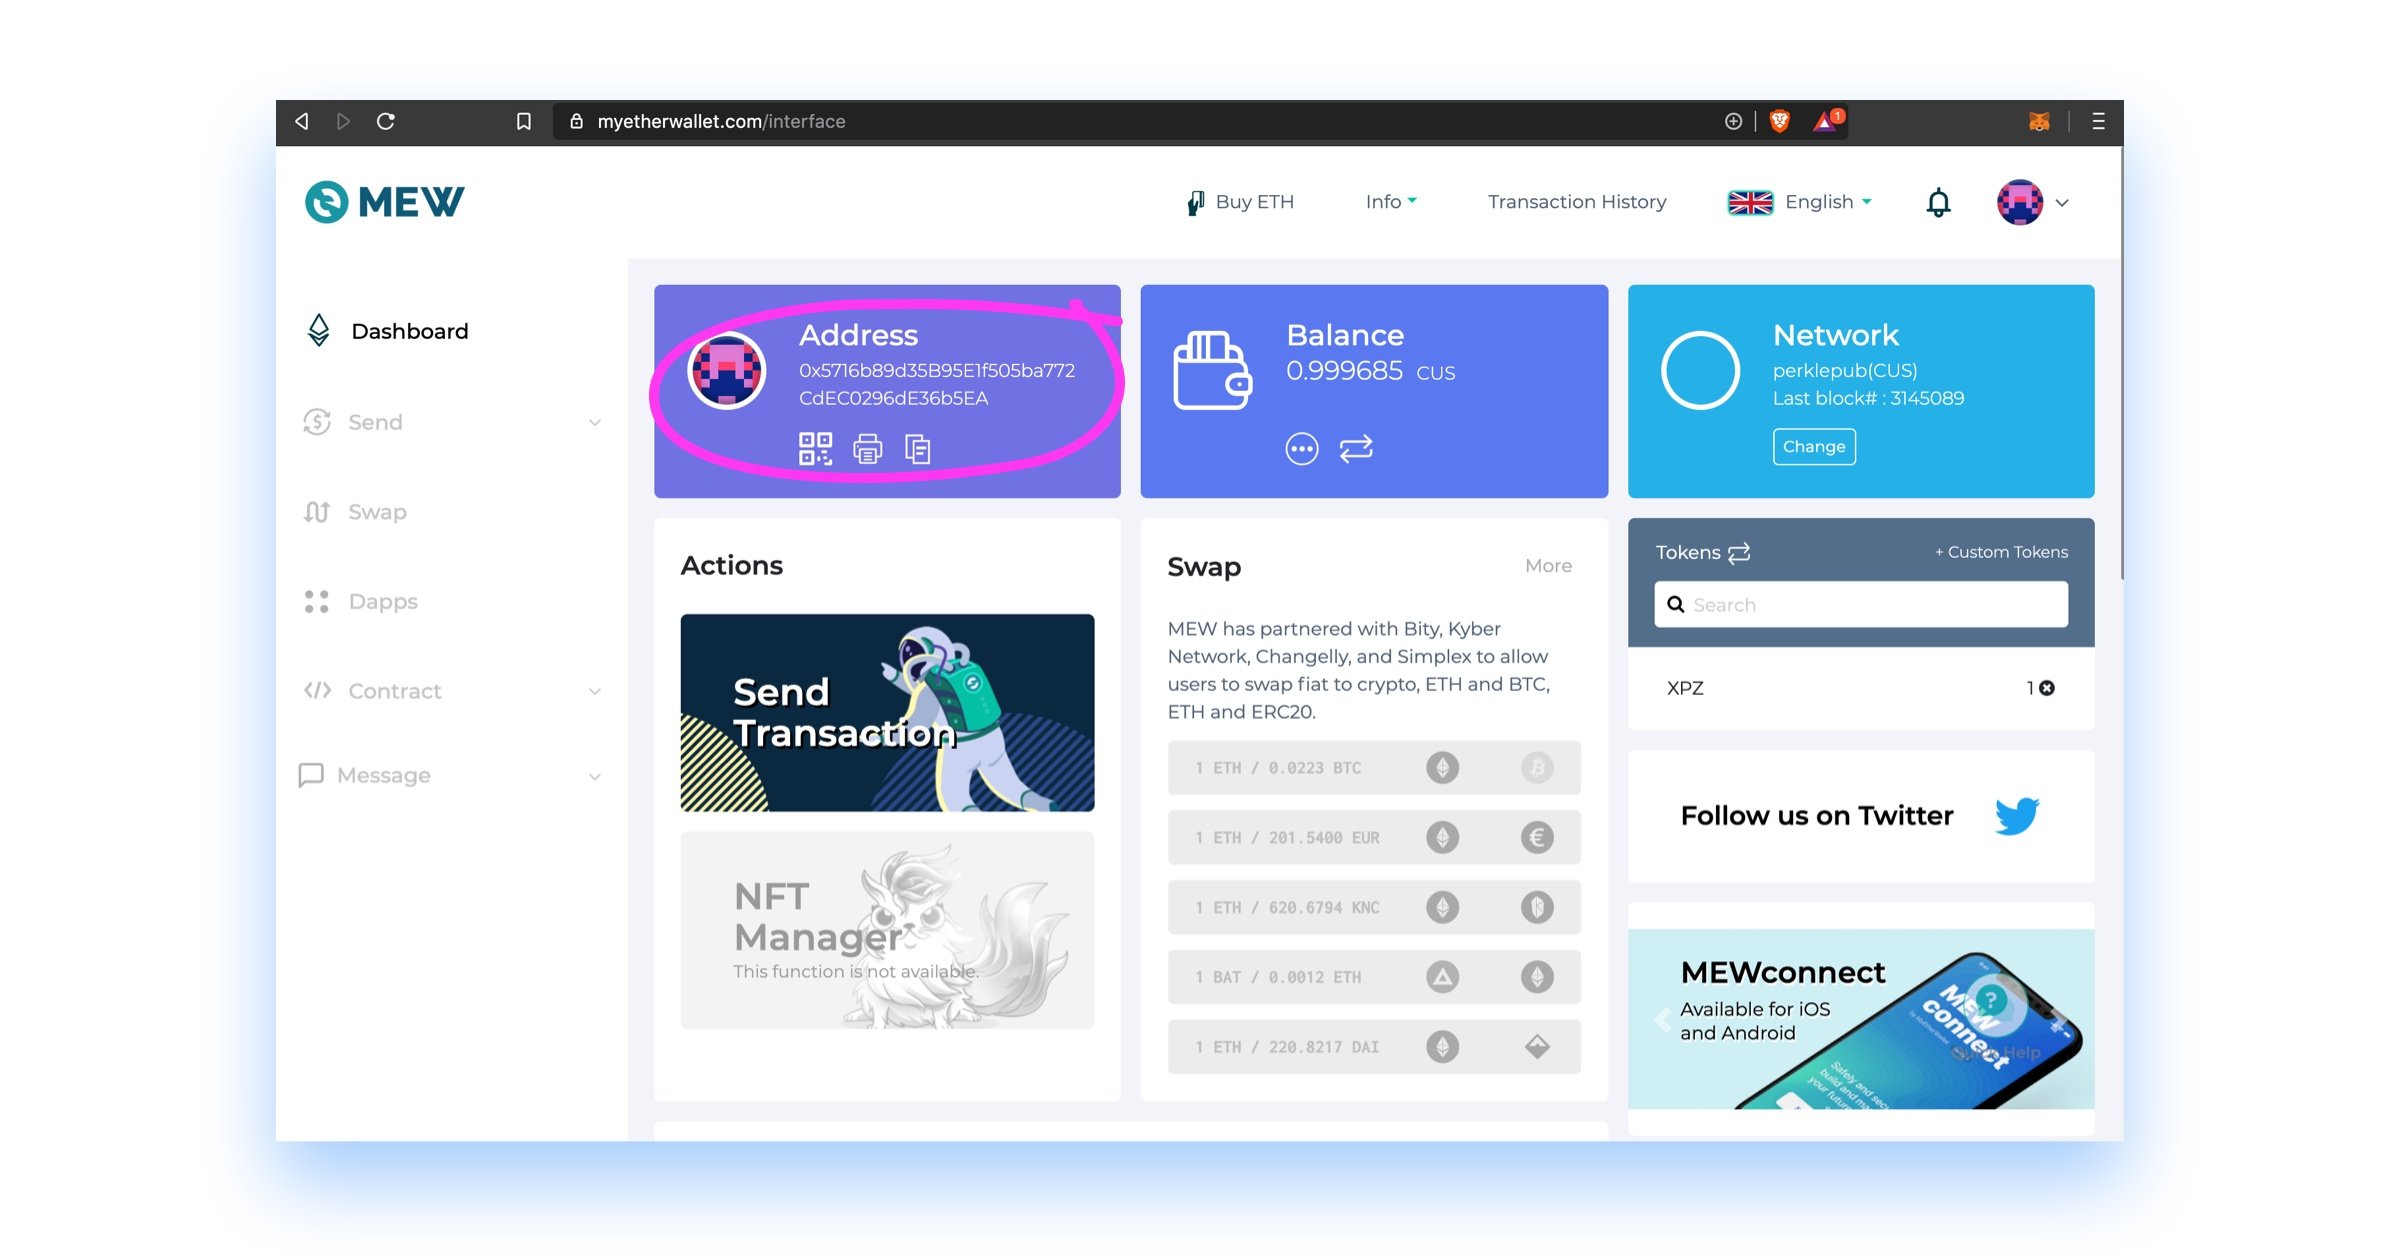Refresh the tokens list icon
The height and width of the screenshot is (1260, 2400).
pos(1739,552)
